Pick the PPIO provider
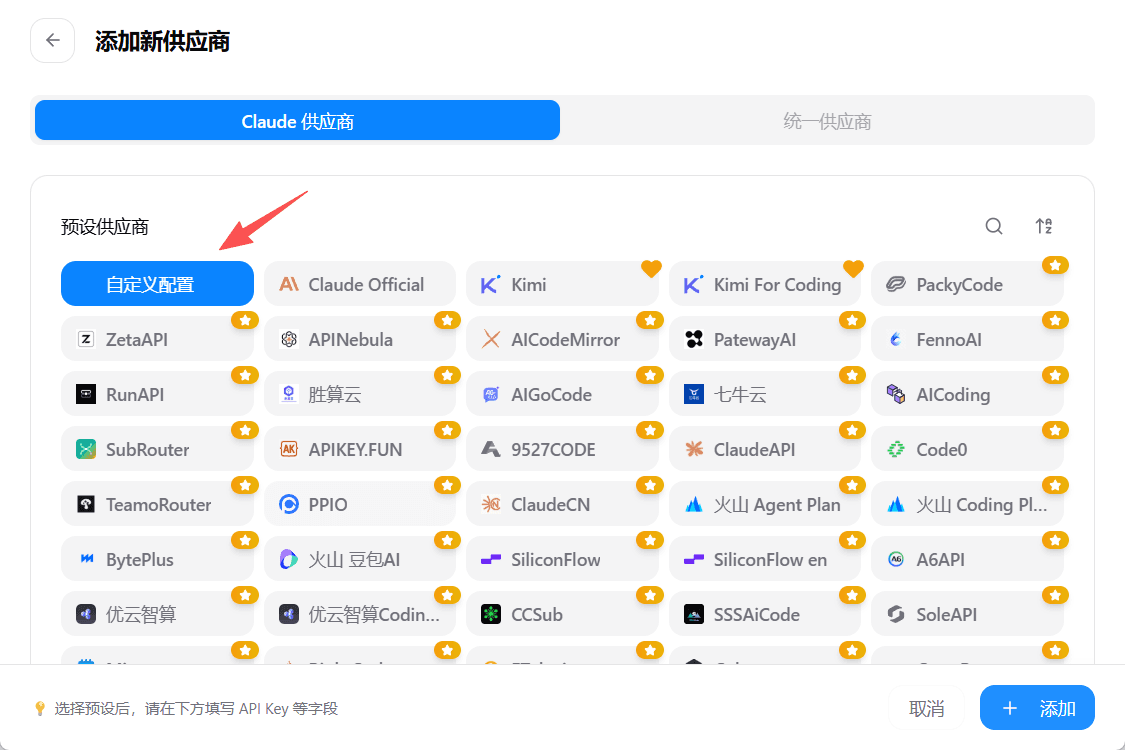Image resolution: width=1125 pixels, height=750 pixels. (359, 505)
